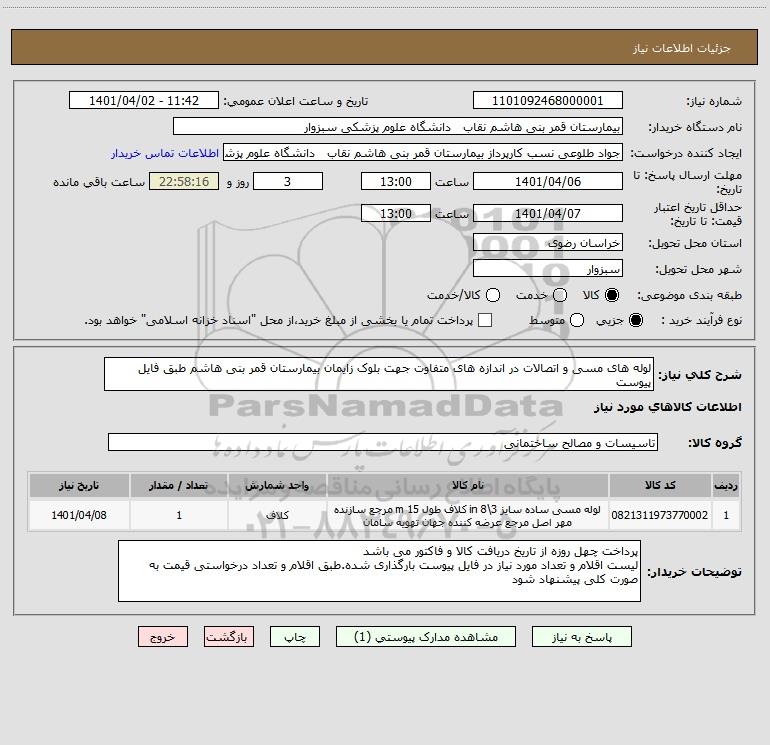Click the چاپ print button
Image resolution: width=770 pixels, height=745 pixels.
[x=295, y=637]
